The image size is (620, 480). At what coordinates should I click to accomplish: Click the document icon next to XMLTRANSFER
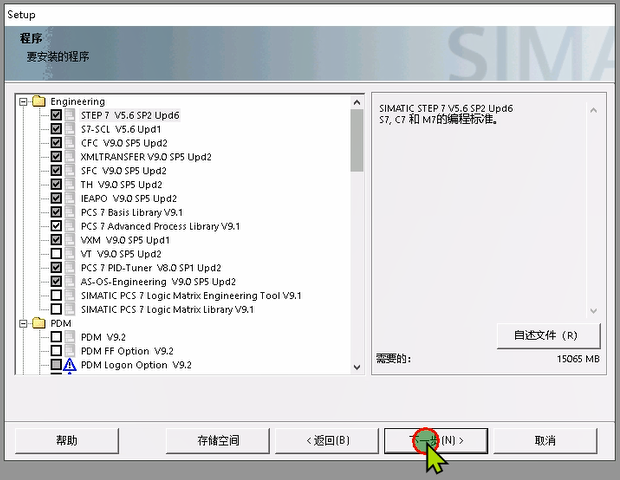coord(70,157)
